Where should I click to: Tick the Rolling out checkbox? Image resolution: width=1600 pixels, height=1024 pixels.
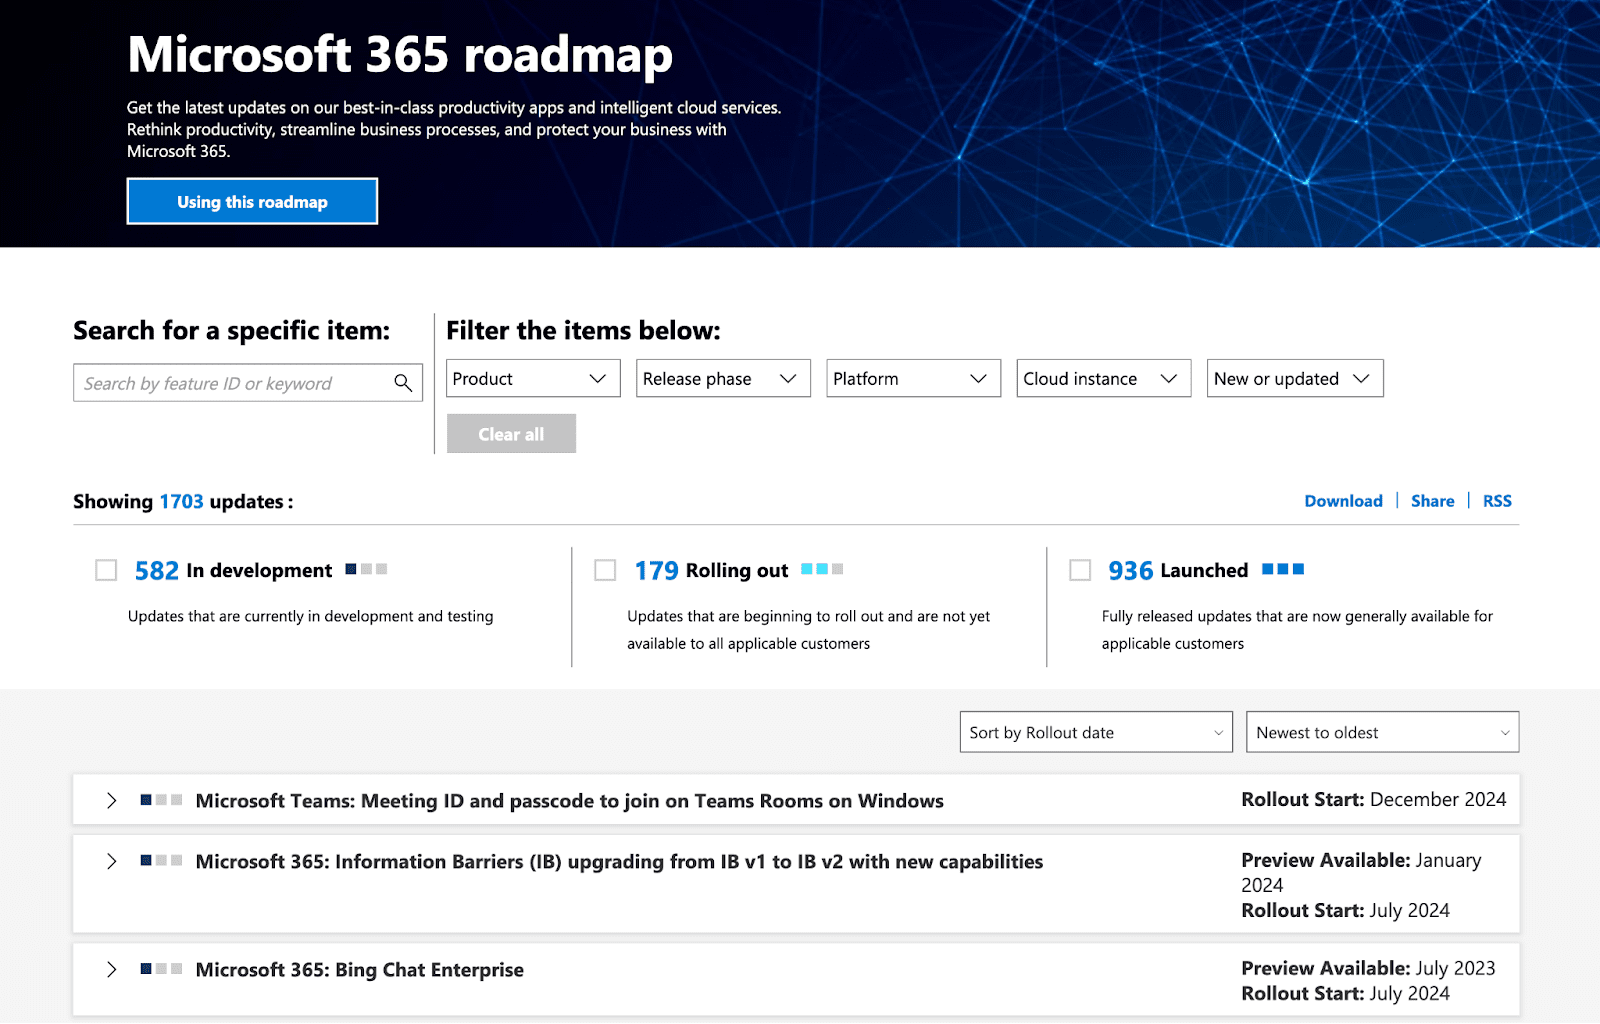point(605,570)
